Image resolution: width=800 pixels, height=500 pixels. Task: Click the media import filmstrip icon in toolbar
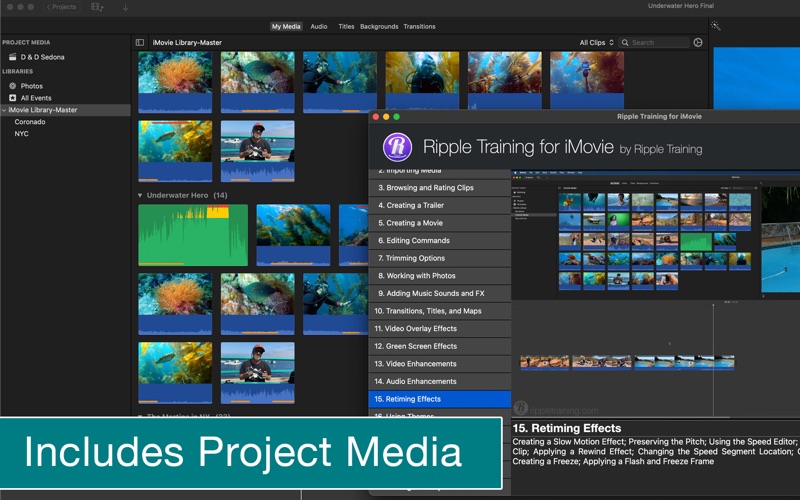[x=97, y=7]
